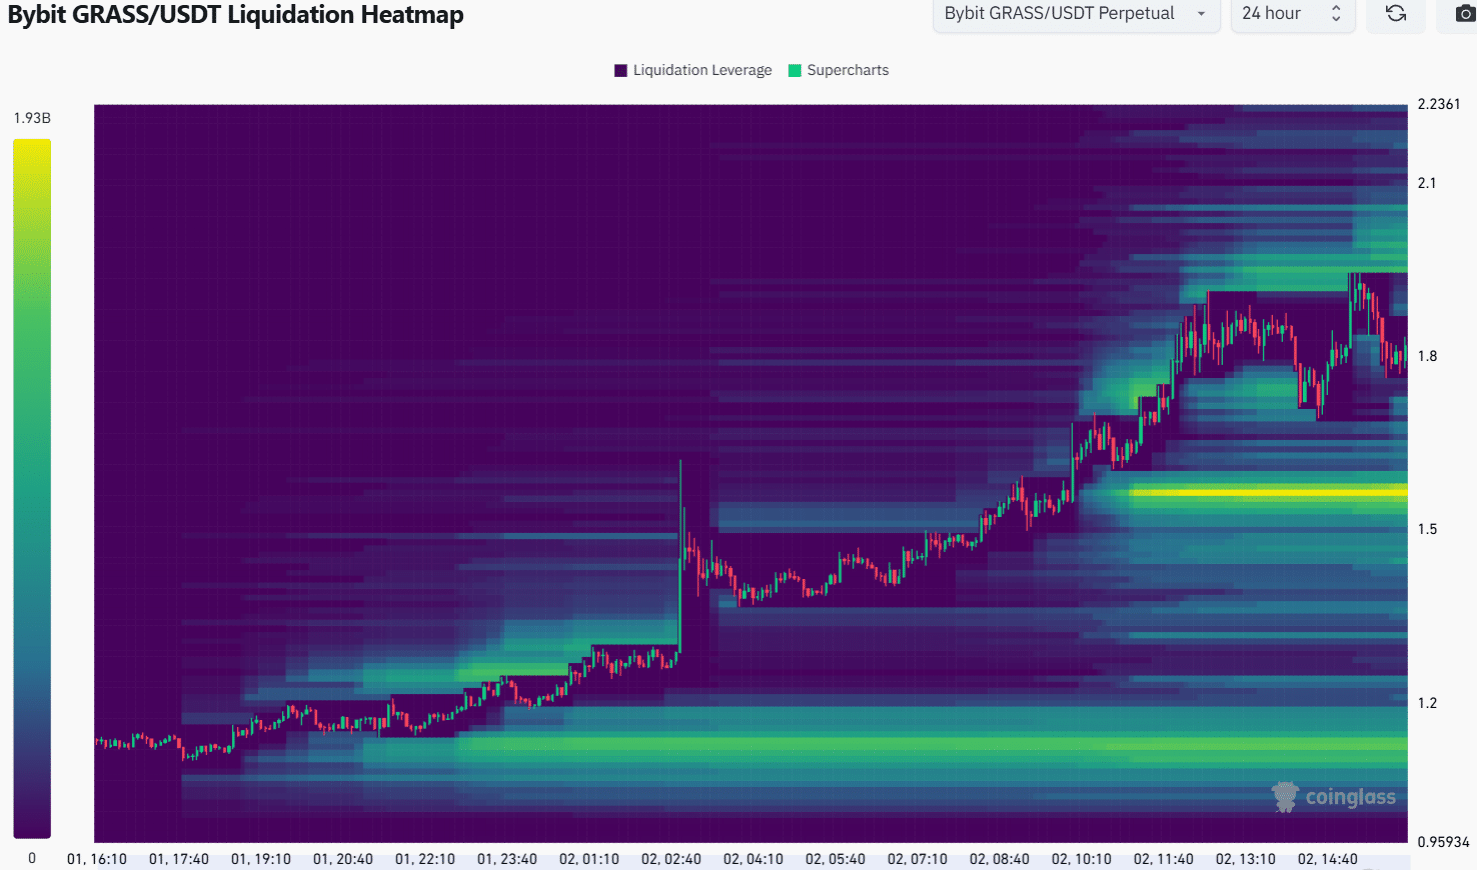Click the 01, 20:40 time axis label

click(343, 859)
